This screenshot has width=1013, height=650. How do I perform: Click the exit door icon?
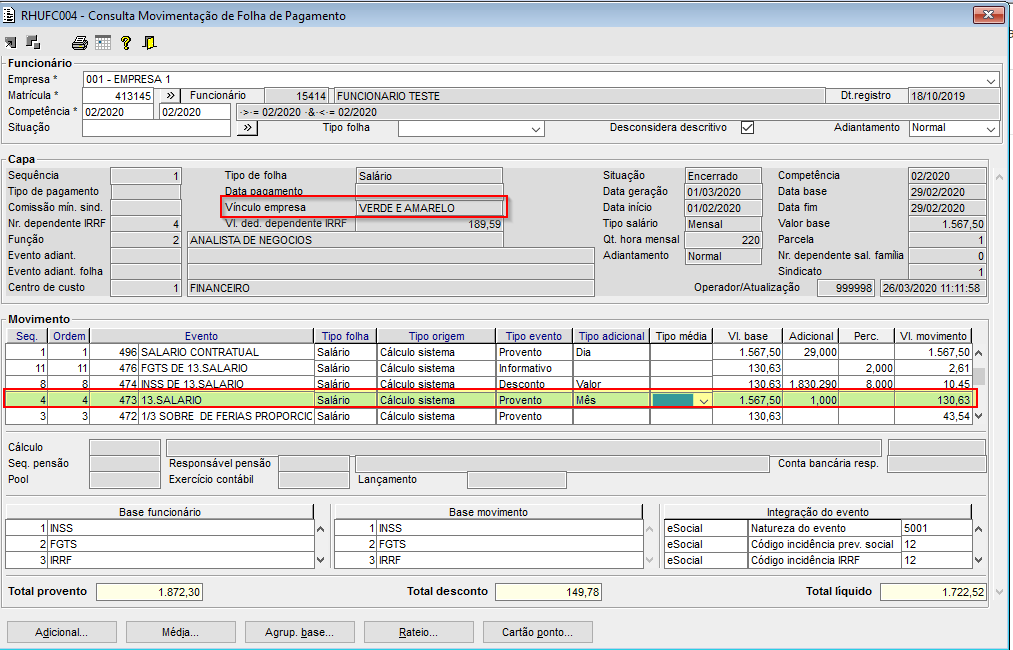(x=149, y=43)
